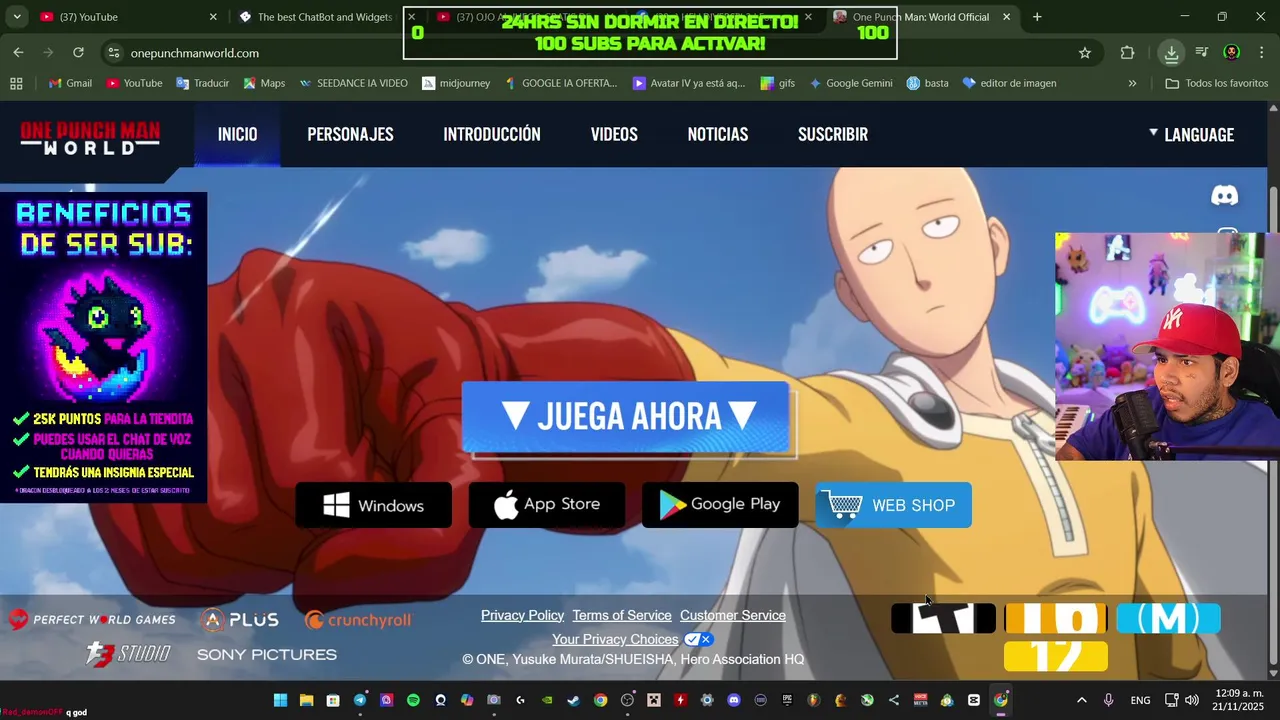Screen dimensions: 1280x720
Task: Open the taskbar microphone icon
Action: coord(1108,700)
